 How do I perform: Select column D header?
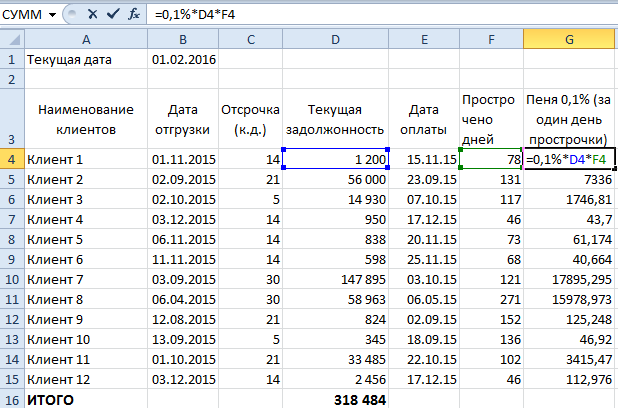click(335, 39)
